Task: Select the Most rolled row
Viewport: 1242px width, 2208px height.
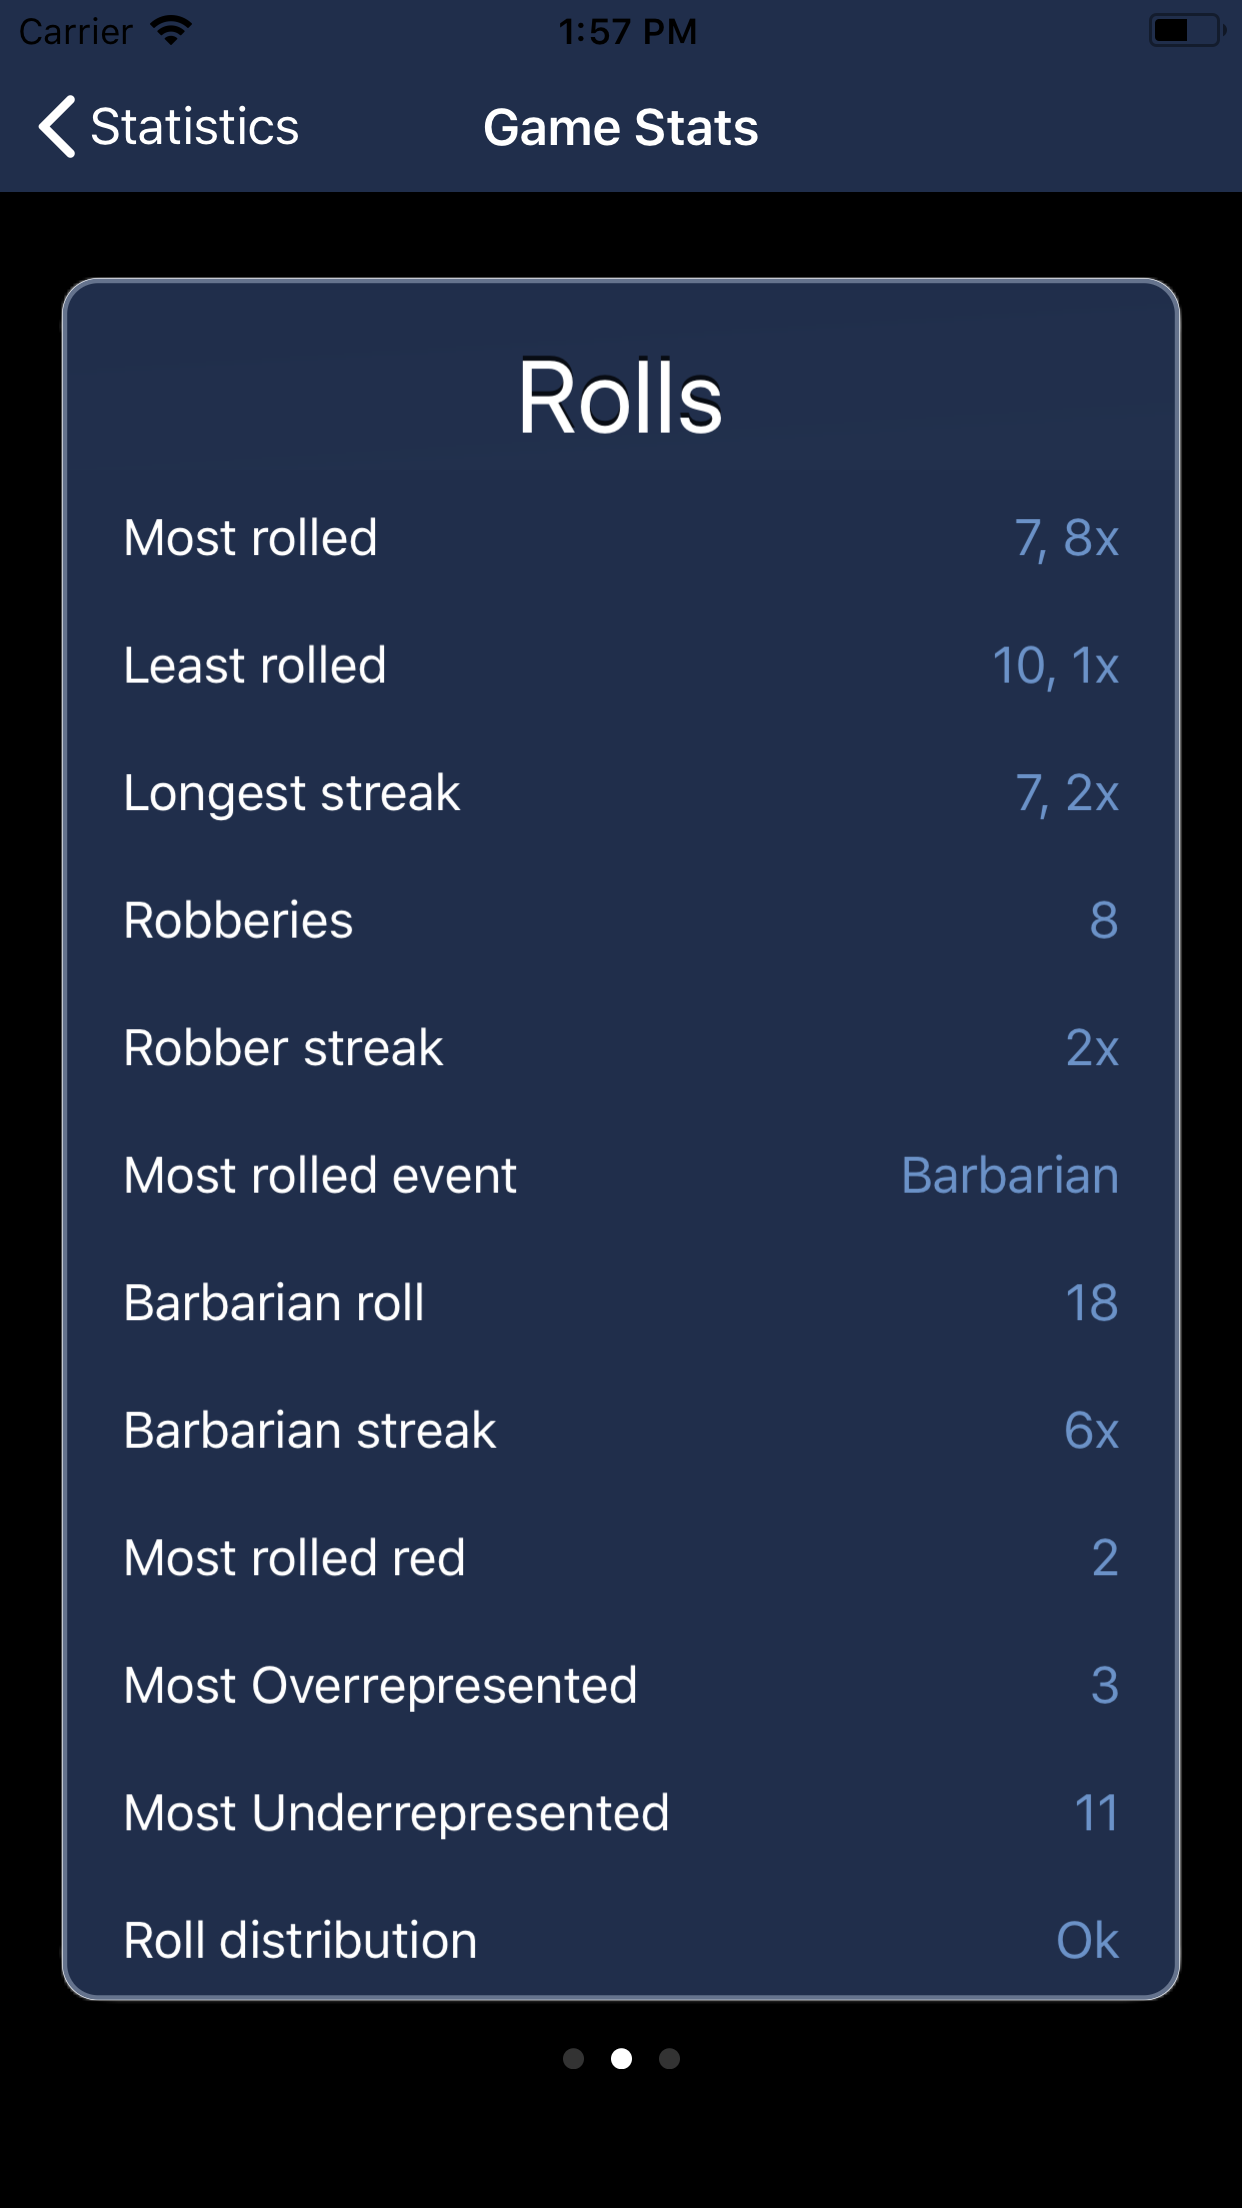Action: pos(621,538)
